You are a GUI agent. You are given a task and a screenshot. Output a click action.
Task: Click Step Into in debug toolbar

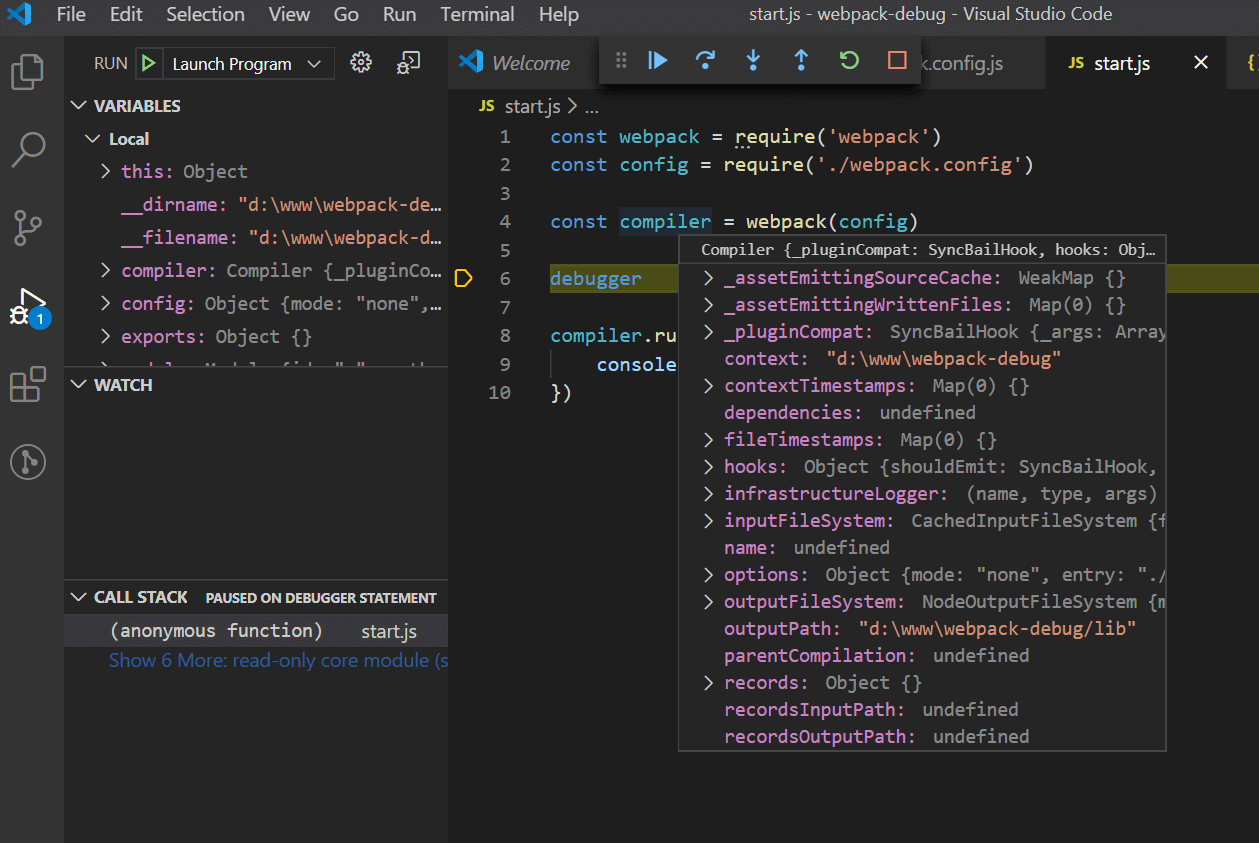[753, 61]
